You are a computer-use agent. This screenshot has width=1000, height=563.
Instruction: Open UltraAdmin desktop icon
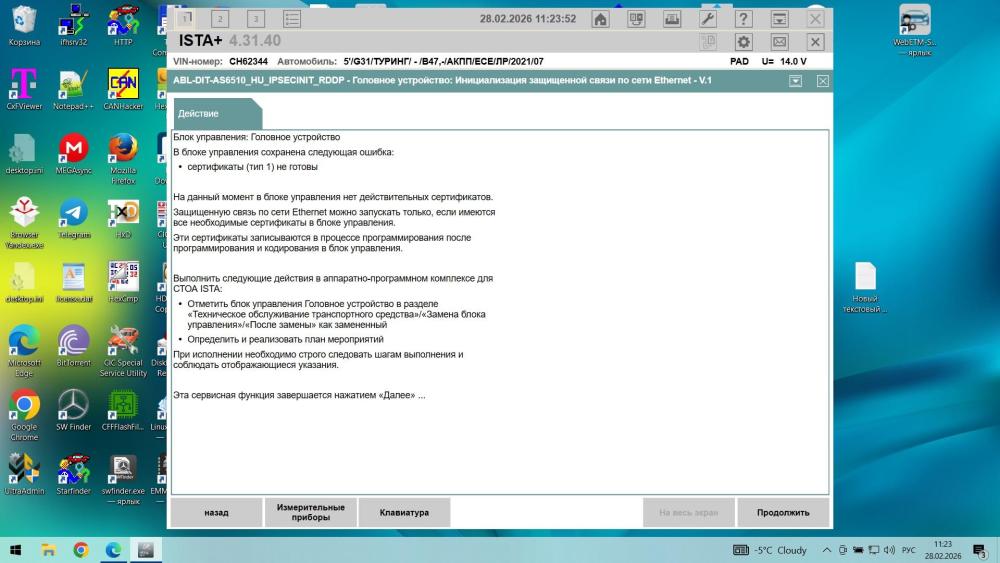[24, 475]
